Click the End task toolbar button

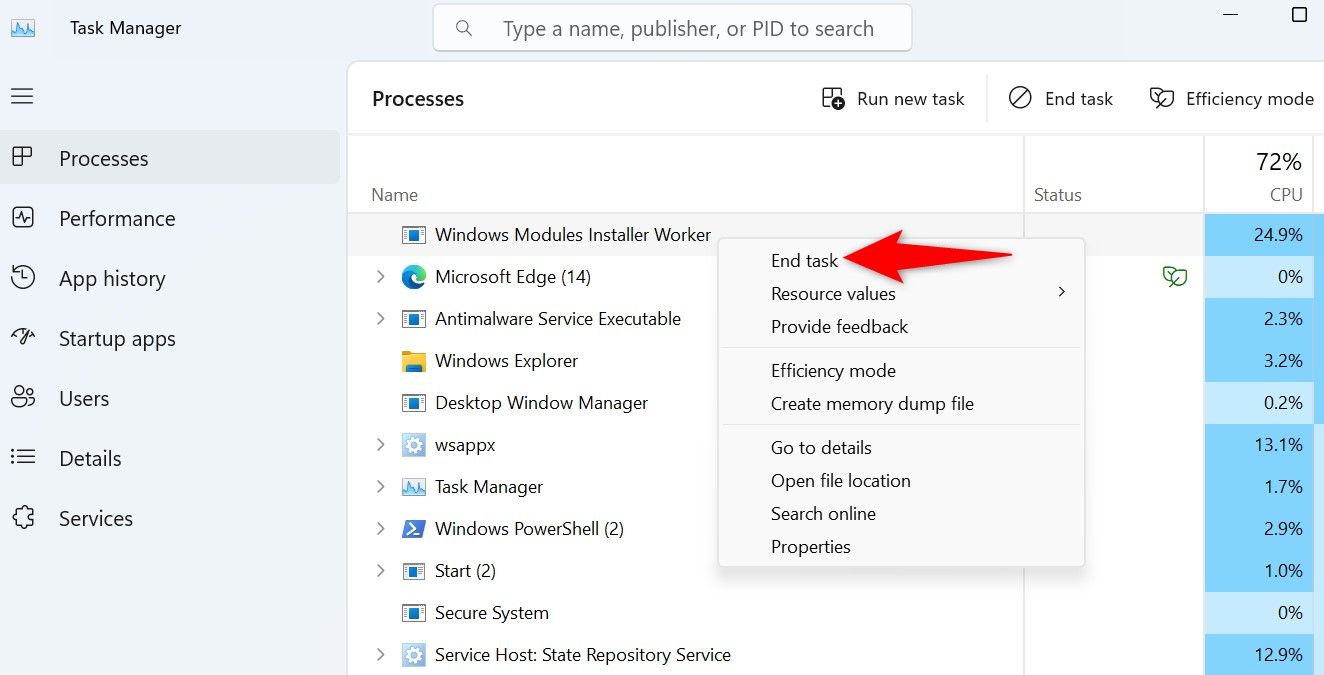1062,98
